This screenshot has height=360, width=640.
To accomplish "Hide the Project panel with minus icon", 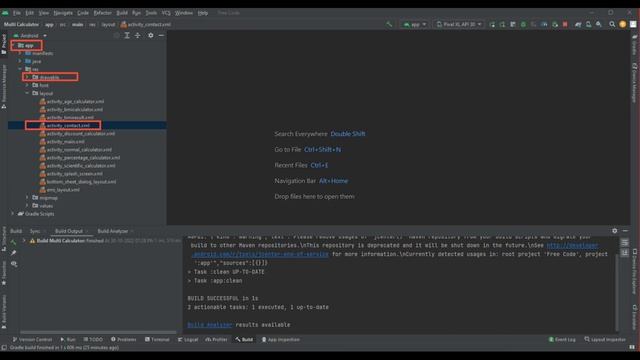I will click(161, 36).
